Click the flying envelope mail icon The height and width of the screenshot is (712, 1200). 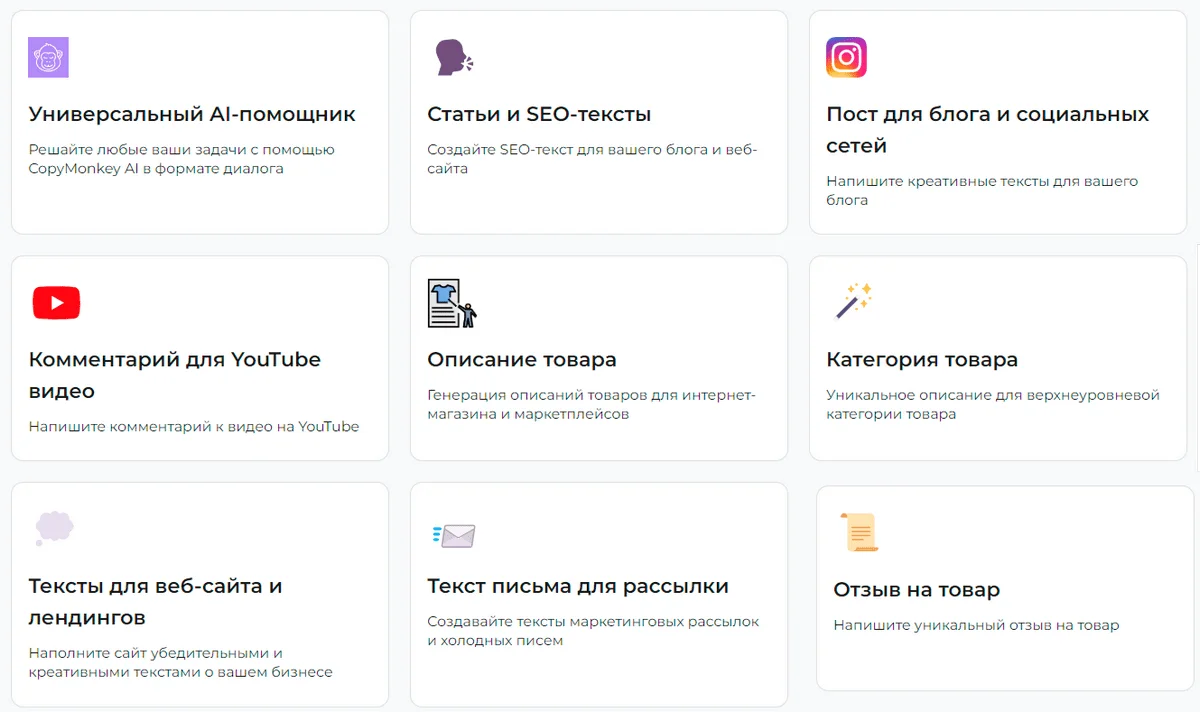click(454, 535)
